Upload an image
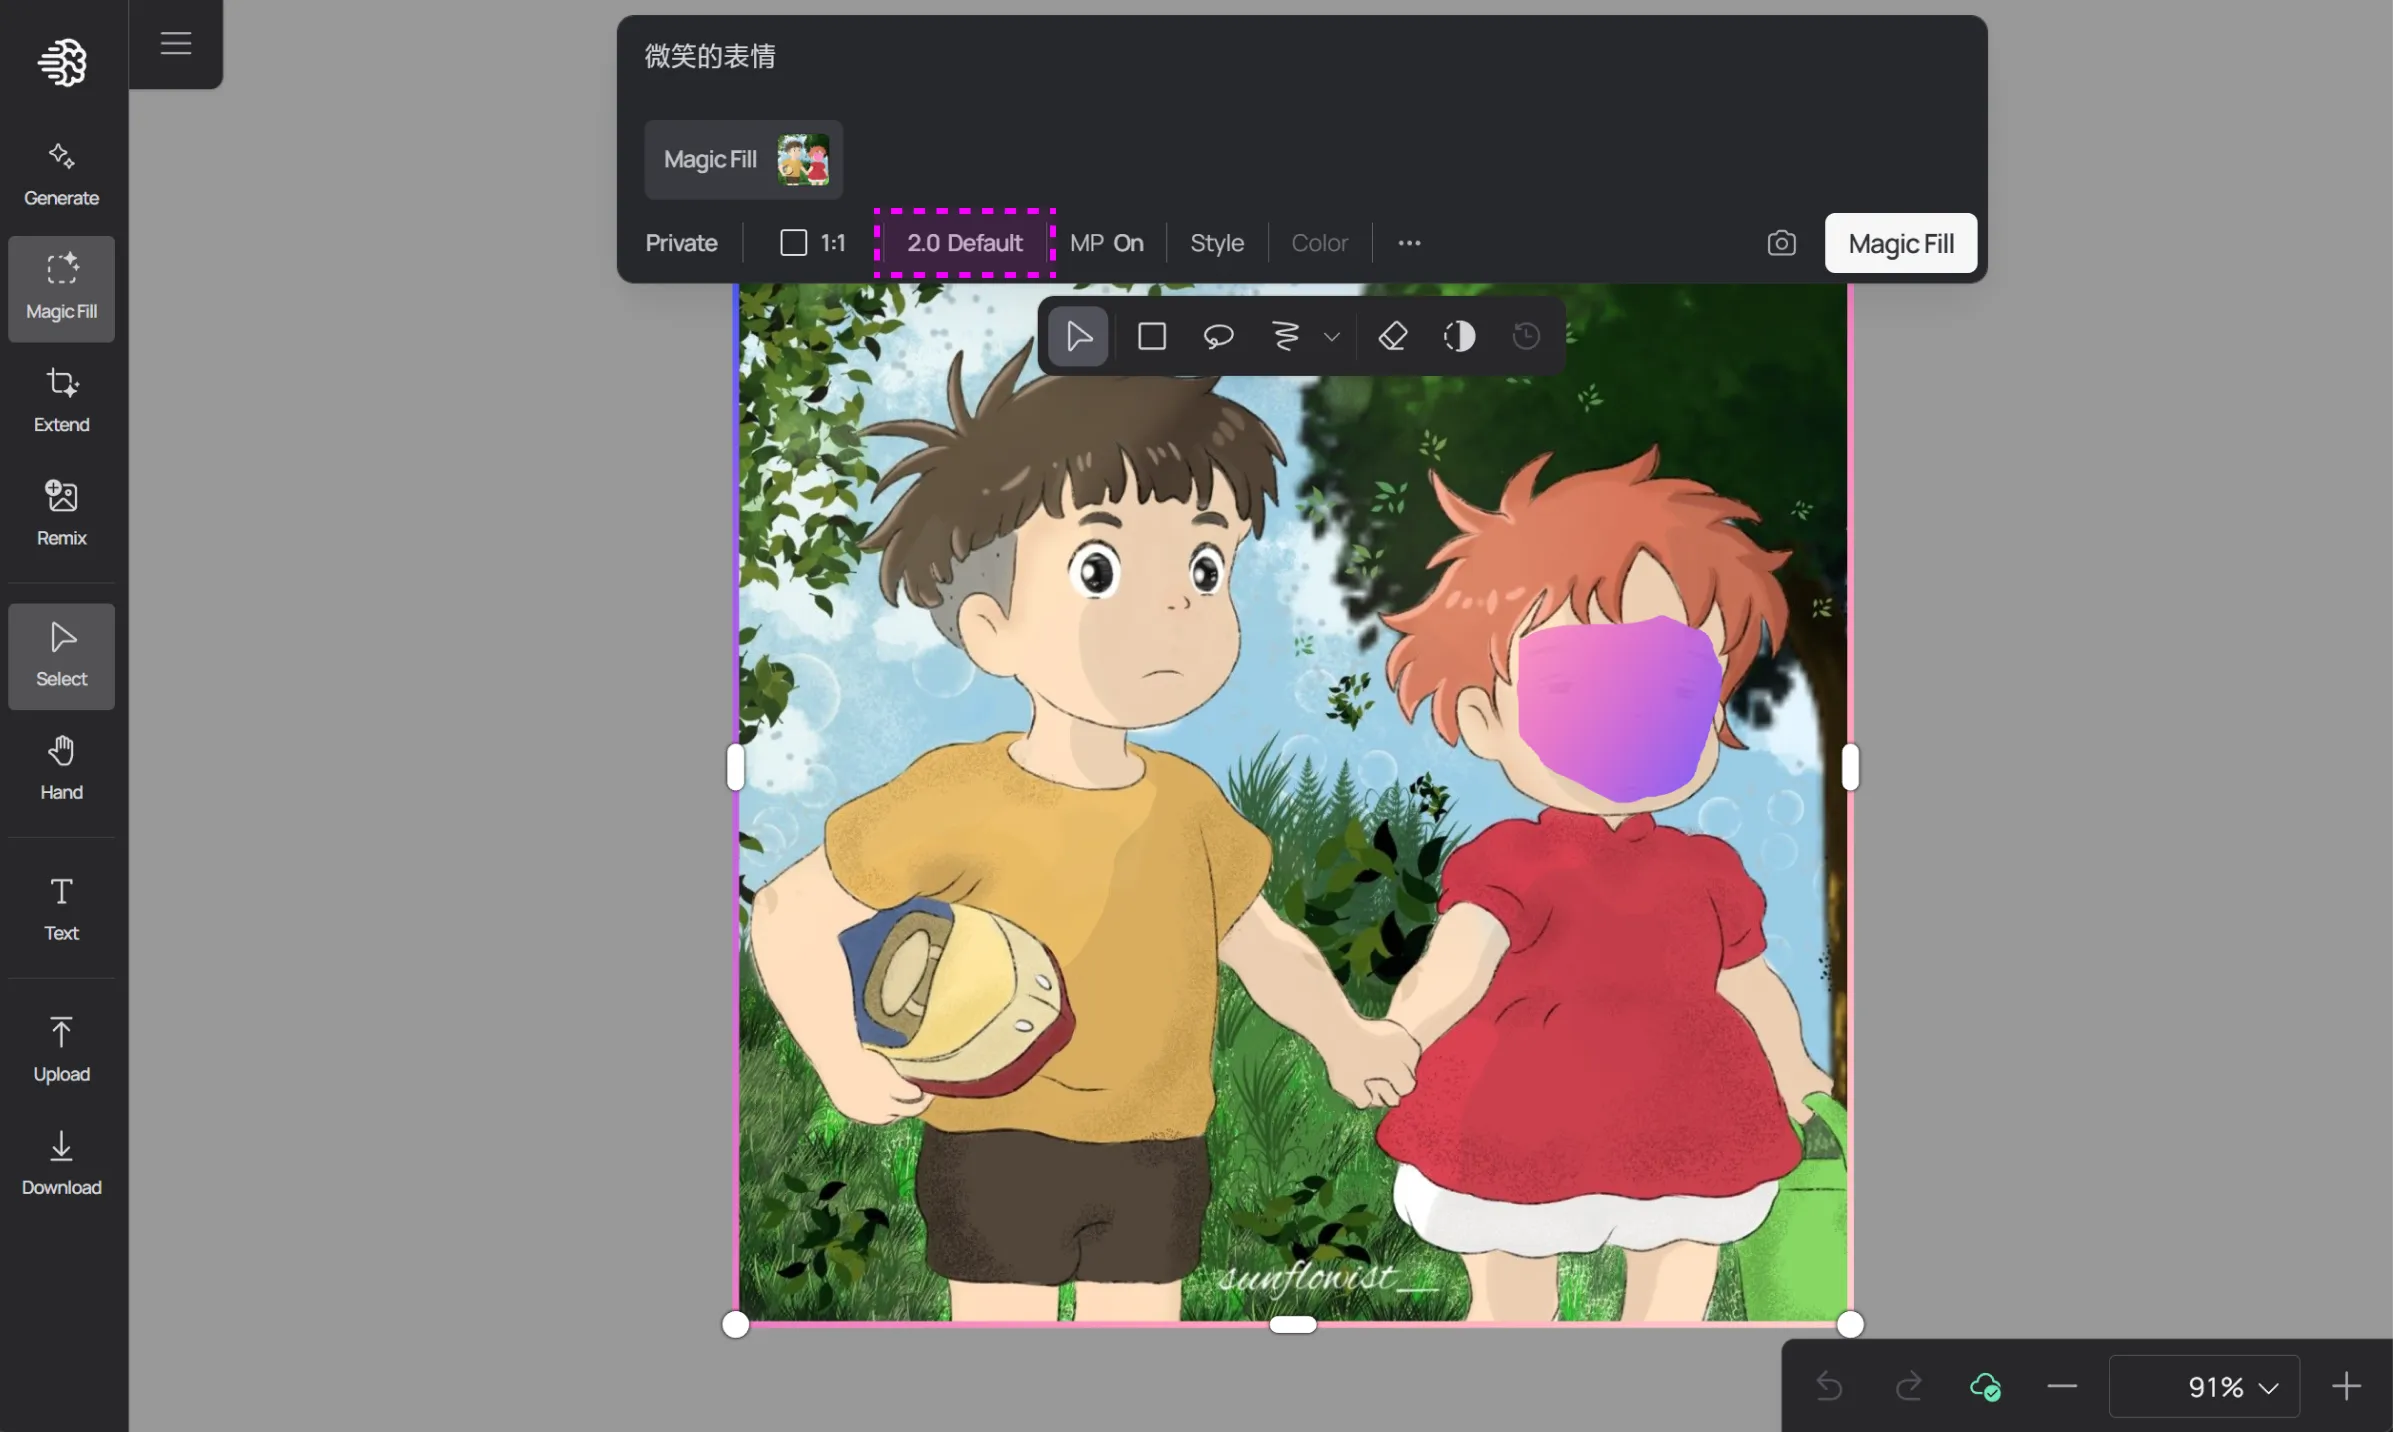2400x1432 pixels. 62,1050
